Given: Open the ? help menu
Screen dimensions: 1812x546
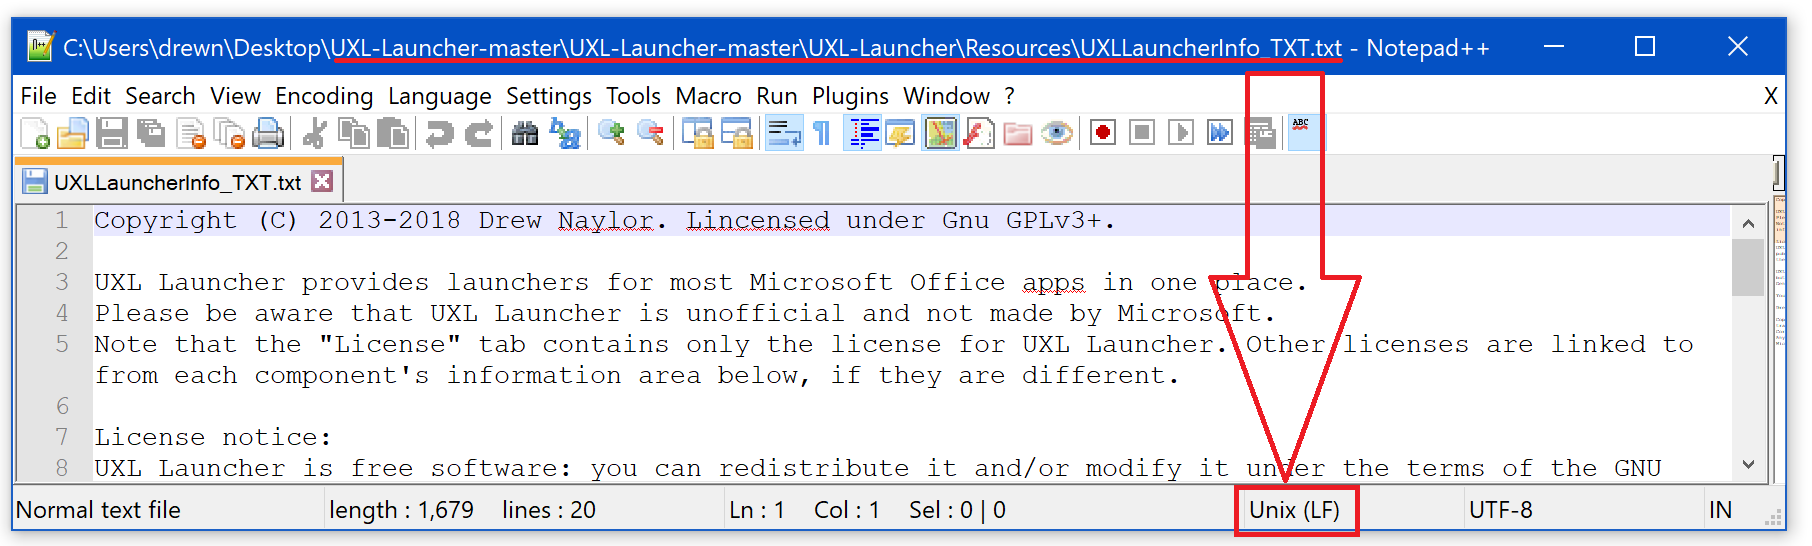Looking at the screenshot, I should point(1010,96).
